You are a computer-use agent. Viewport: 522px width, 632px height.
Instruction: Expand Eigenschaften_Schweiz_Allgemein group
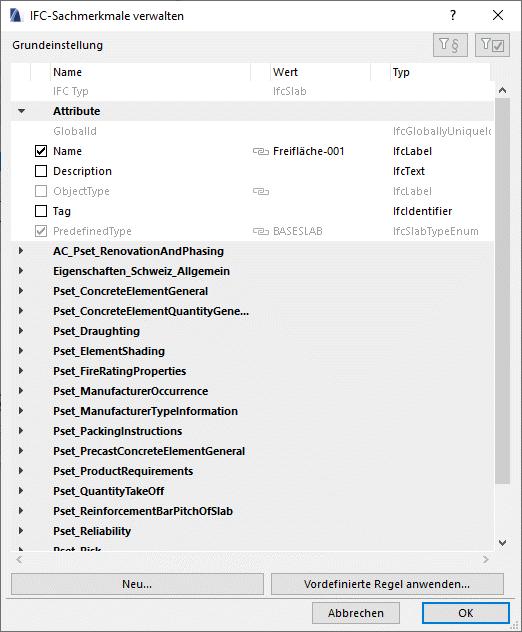[x=21, y=271]
